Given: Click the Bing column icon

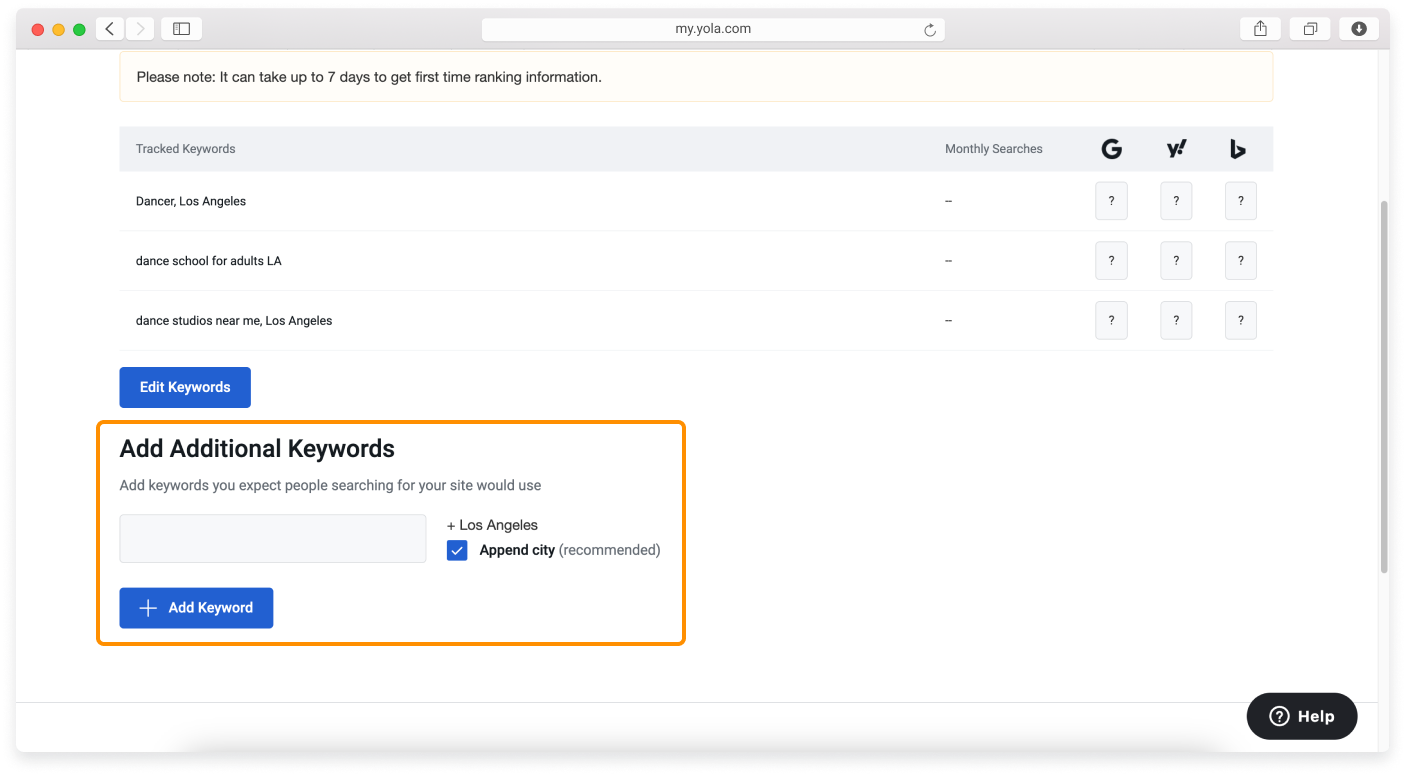Looking at the screenshot, I should coord(1238,149).
